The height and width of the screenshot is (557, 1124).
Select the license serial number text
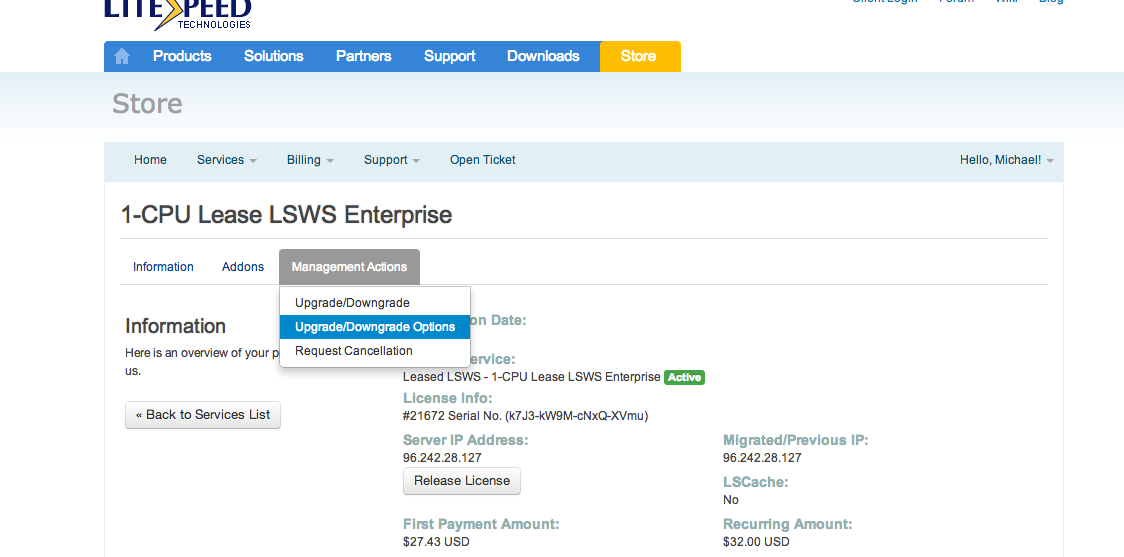point(525,416)
